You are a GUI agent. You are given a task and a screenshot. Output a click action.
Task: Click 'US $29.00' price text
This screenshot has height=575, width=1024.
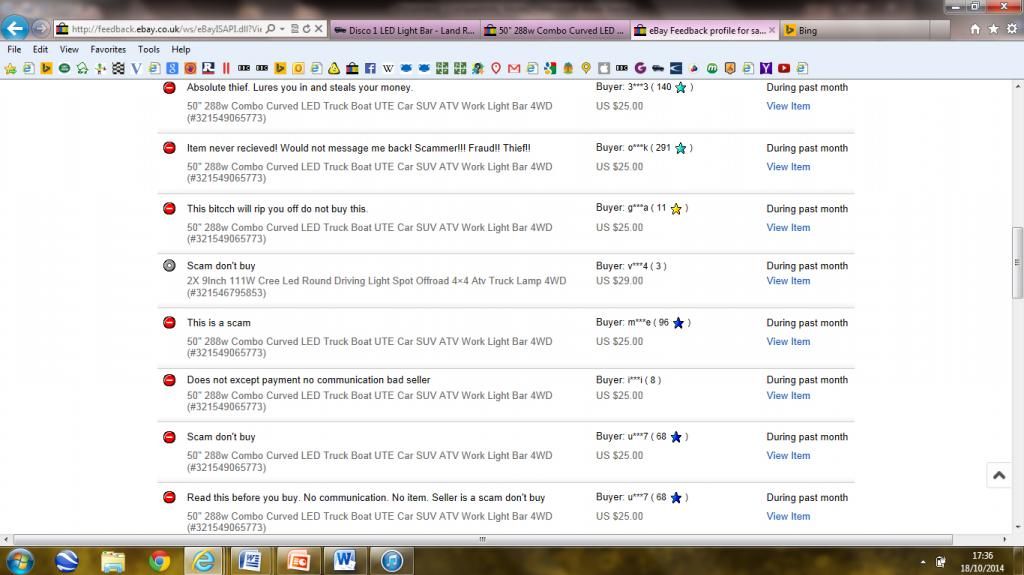619,281
